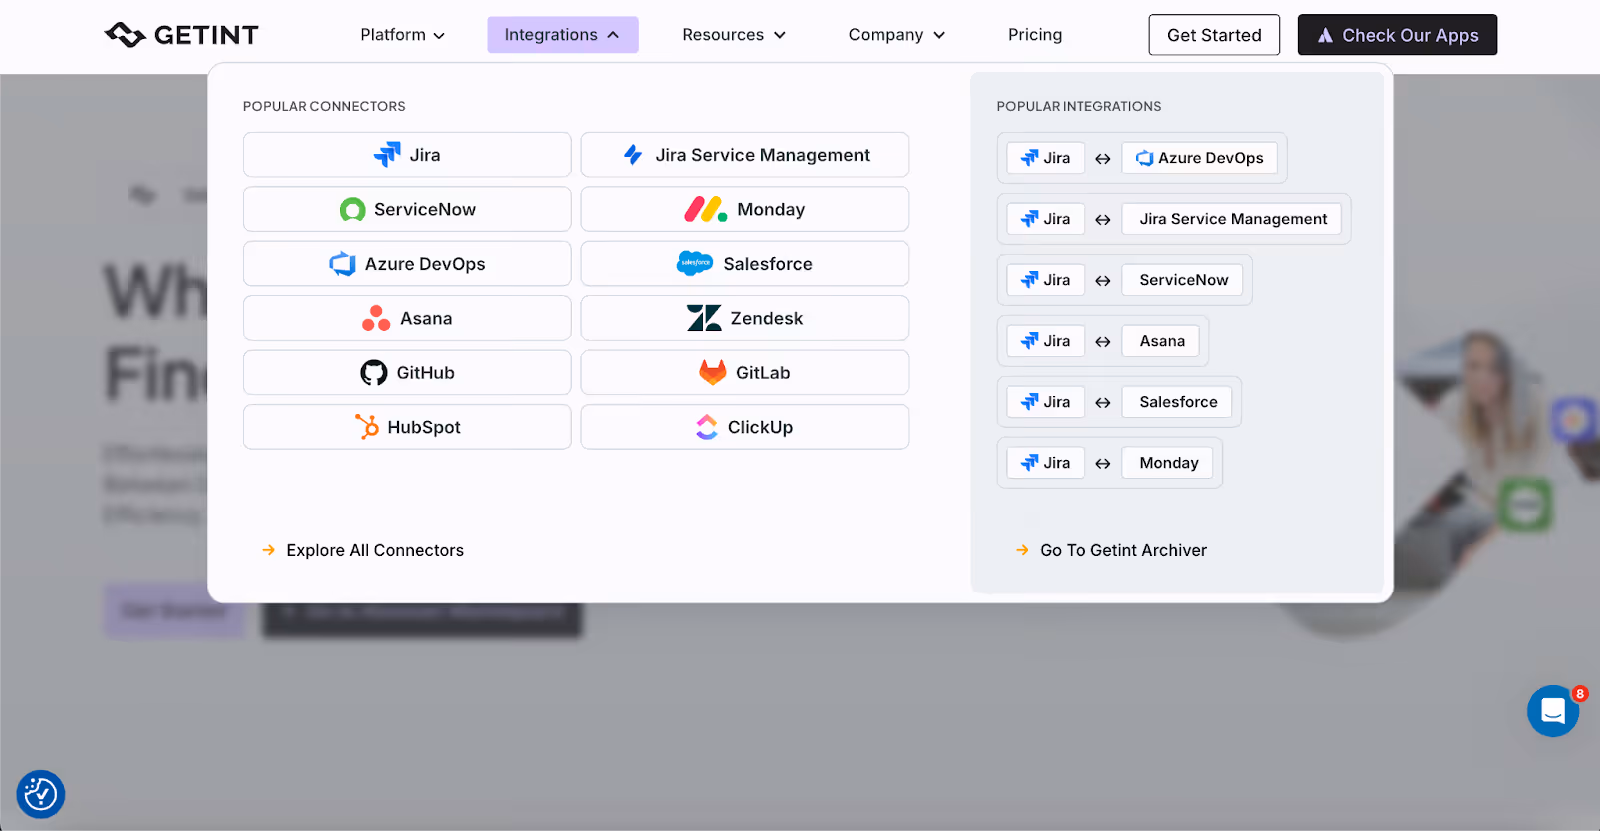Expand the Company dropdown menu
Viewport: 1600px width, 831px height.
[896, 35]
